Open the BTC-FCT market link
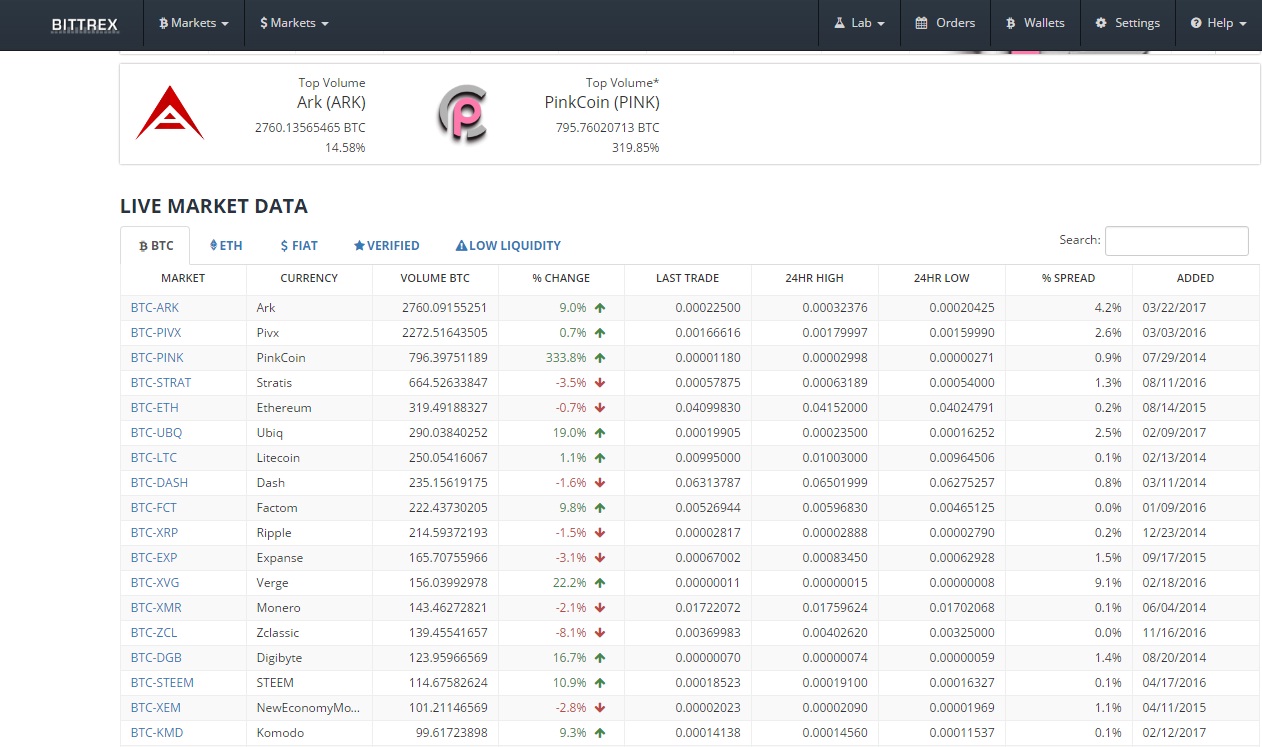The width and height of the screenshot is (1262, 747). (154, 508)
